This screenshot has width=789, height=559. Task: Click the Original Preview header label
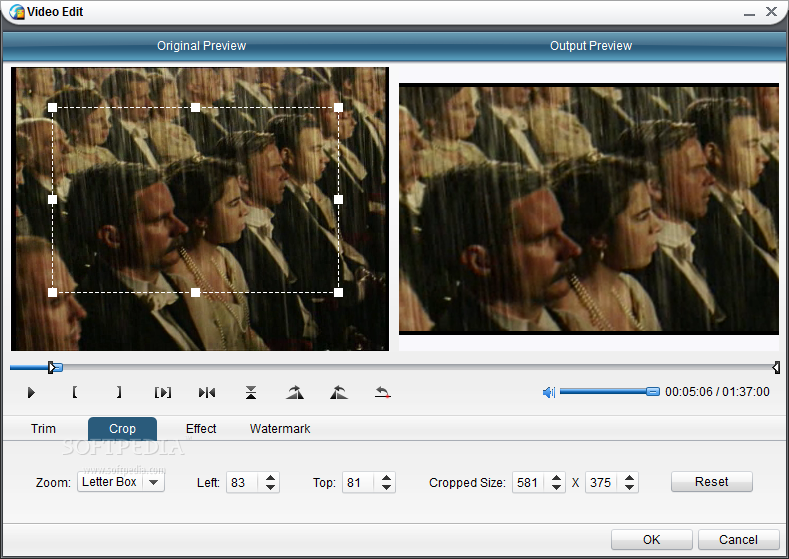click(201, 46)
